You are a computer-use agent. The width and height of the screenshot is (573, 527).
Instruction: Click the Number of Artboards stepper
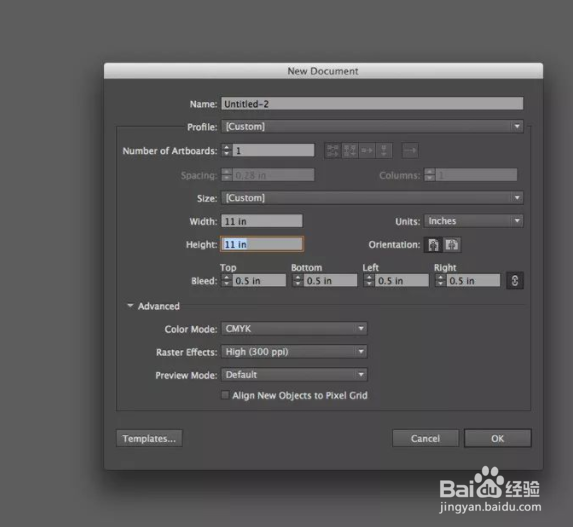pyautogui.click(x=227, y=150)
